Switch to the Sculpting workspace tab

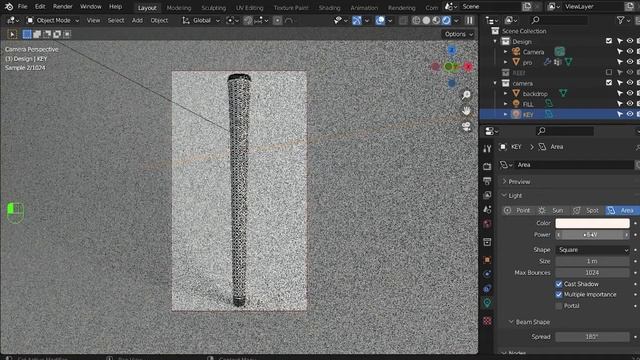213,8
